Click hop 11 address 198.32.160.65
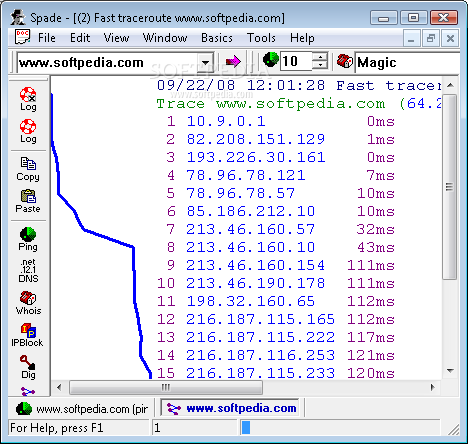468x444 pixels. click(x=251, y=301)
